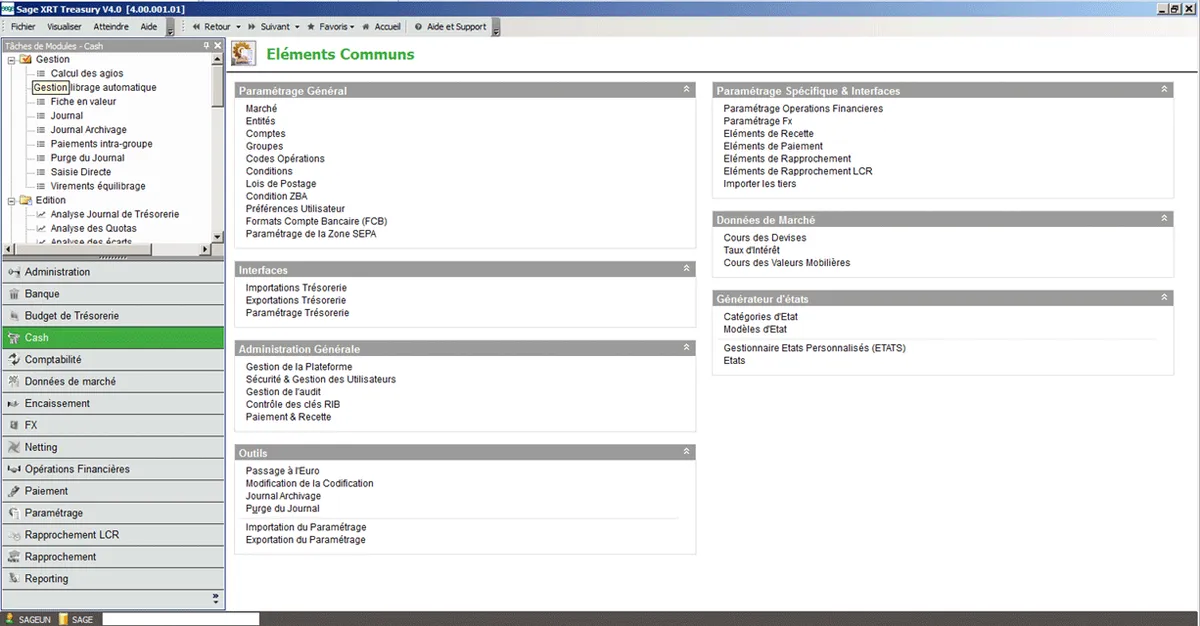Open Saisie Directe in the tree
The image size is (1200, 626).
[x=80, y=172]
